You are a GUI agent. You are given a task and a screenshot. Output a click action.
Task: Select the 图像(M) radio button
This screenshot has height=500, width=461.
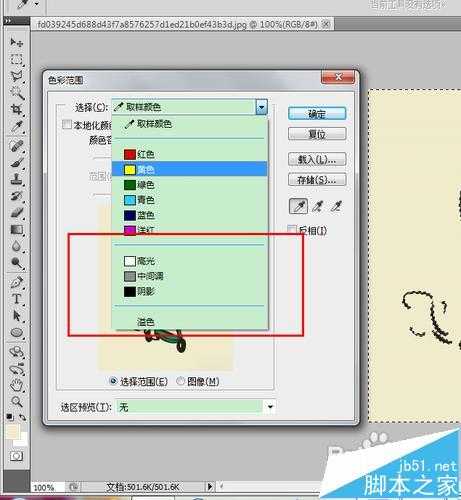180,380
